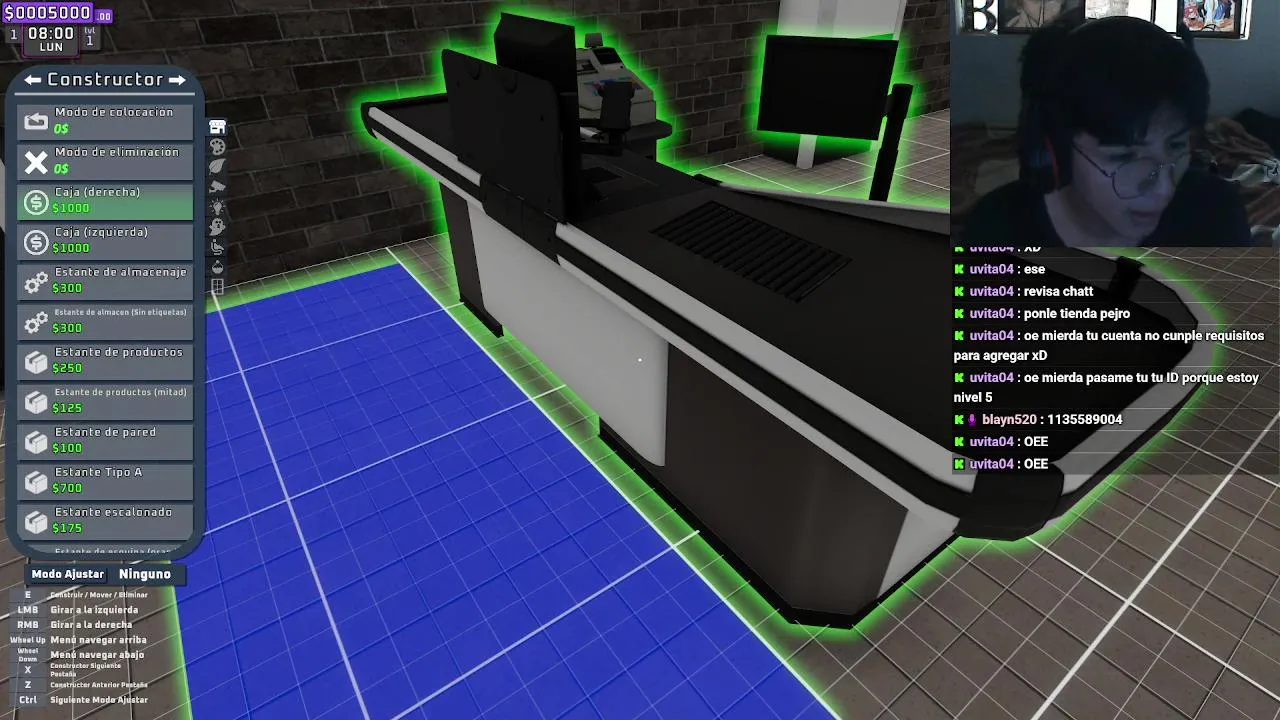1280x720 pixels.
Task: Open the store category tab icon
Action: (x=217, y=127)
